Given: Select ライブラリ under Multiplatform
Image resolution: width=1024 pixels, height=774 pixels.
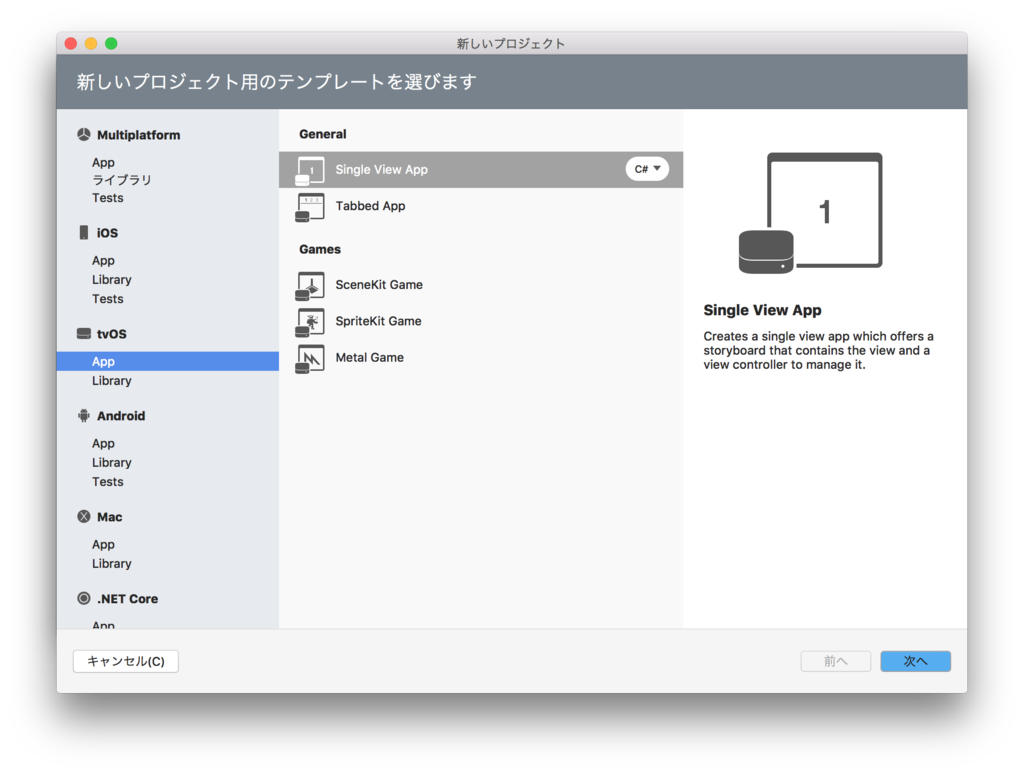Looking at the screenshot, I should pyautogui.click(x=121, y=180).
